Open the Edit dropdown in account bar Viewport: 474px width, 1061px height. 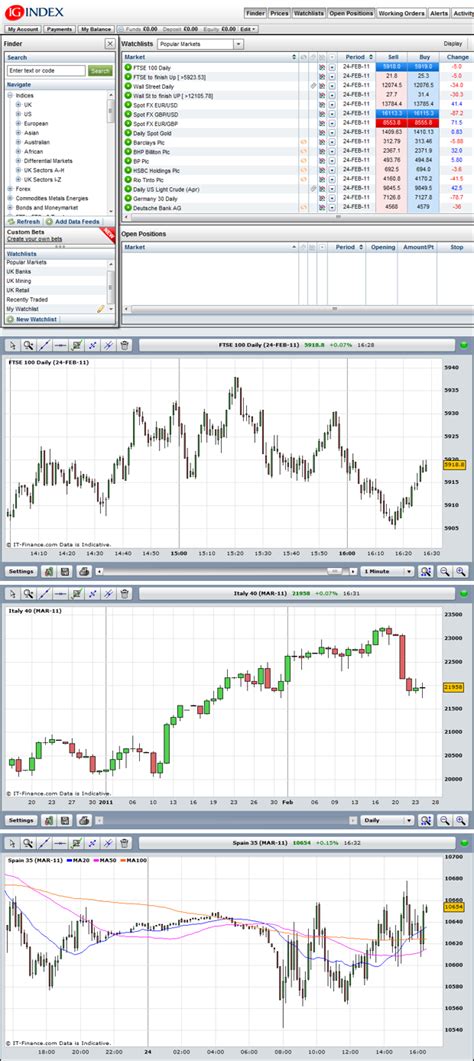click(248, 29)
